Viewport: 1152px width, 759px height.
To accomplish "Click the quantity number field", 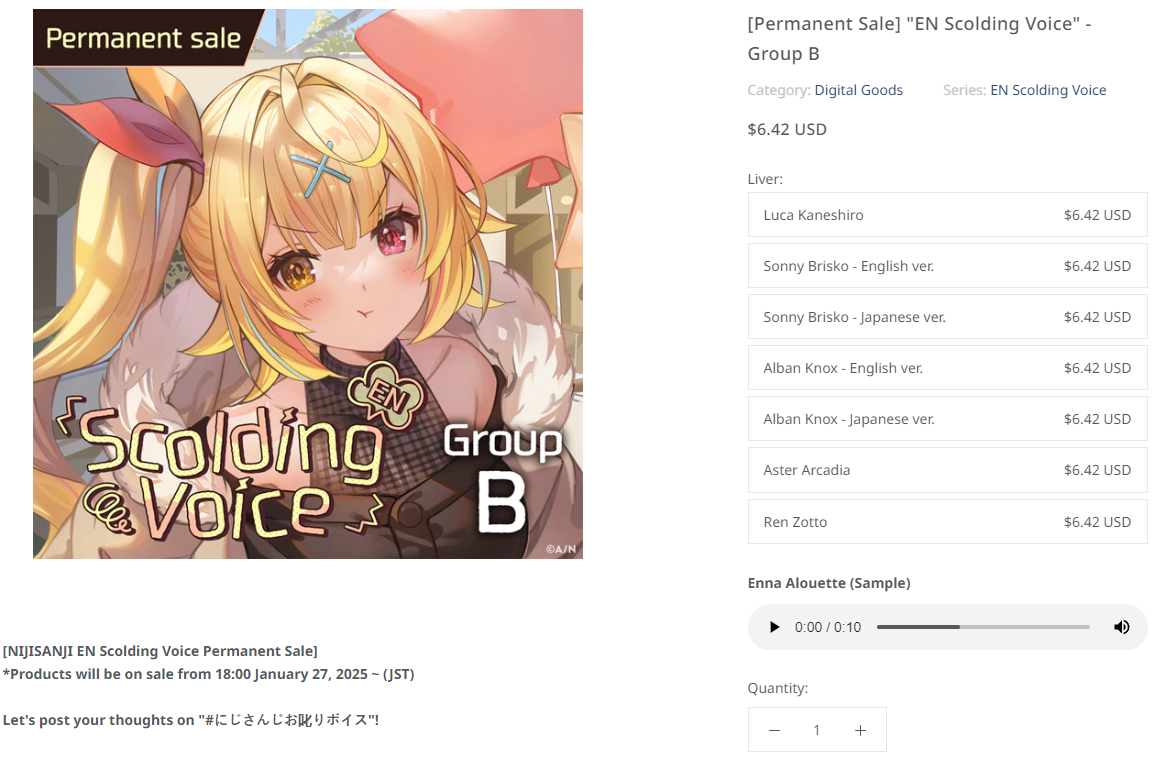I will (x=816, y=730).
